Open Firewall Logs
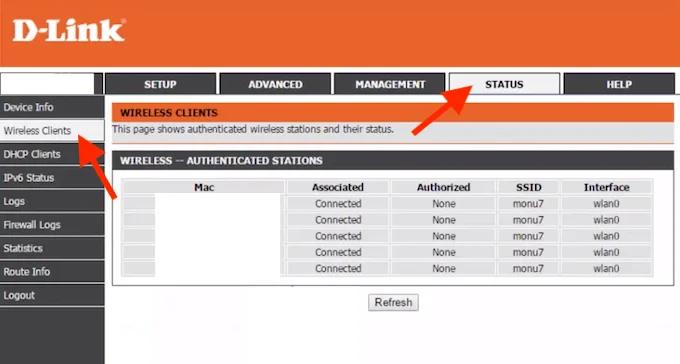This screenshot has height=364, width=680. (x=52, y=225)
